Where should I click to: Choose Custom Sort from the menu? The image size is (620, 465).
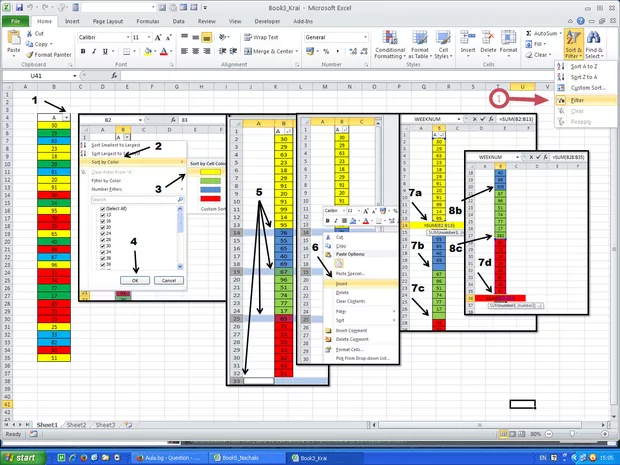click(585, 90)
